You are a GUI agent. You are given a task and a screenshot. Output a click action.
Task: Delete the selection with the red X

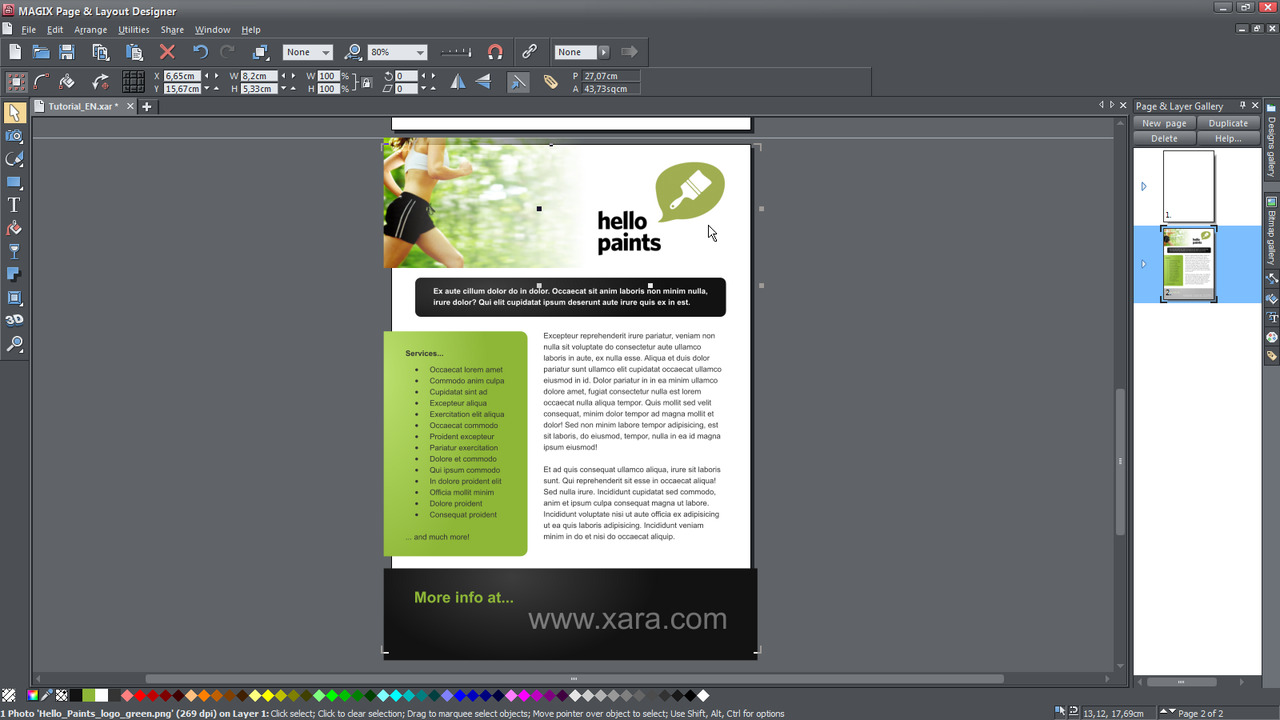(167, 52)
